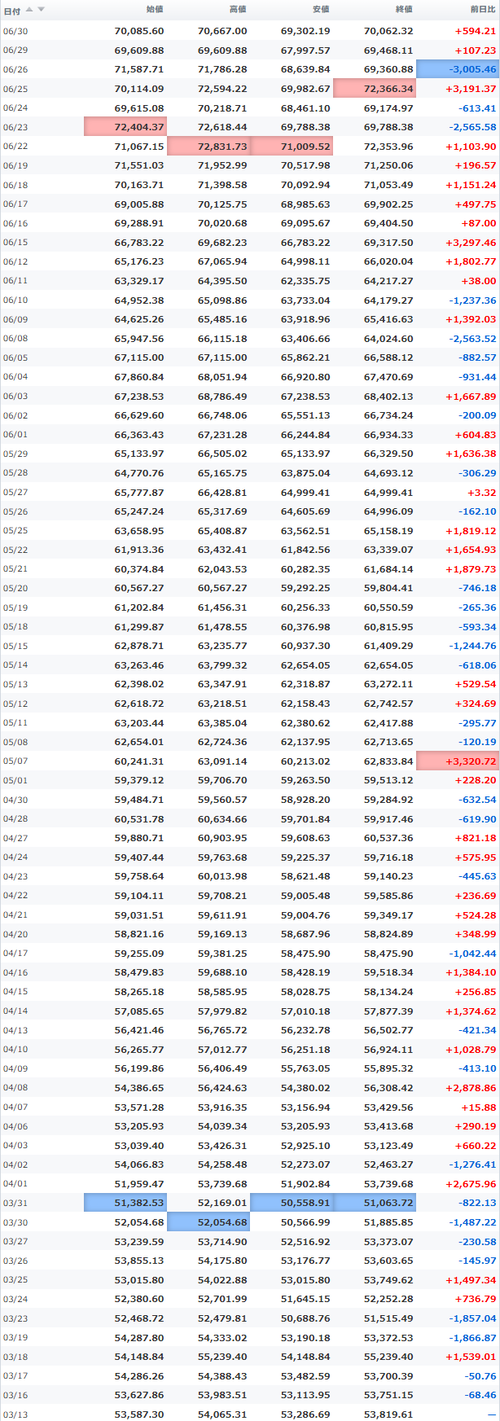Select the change value +3,191.37
The width and height of the screenshot is (500, 1421).
(x=470, y=89)
